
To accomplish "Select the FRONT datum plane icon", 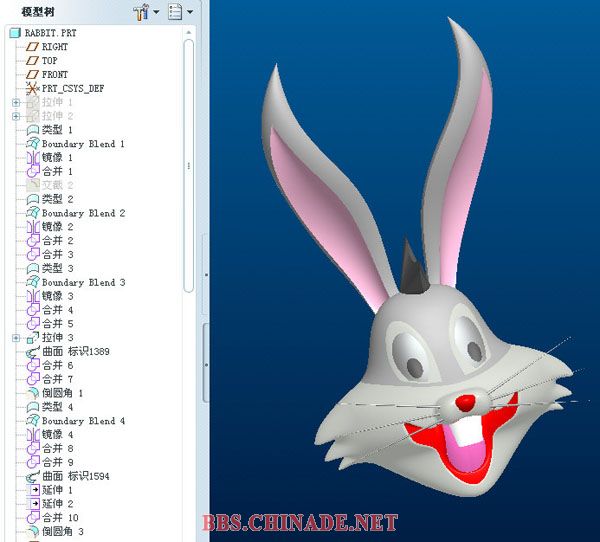I will coord(32,74).
